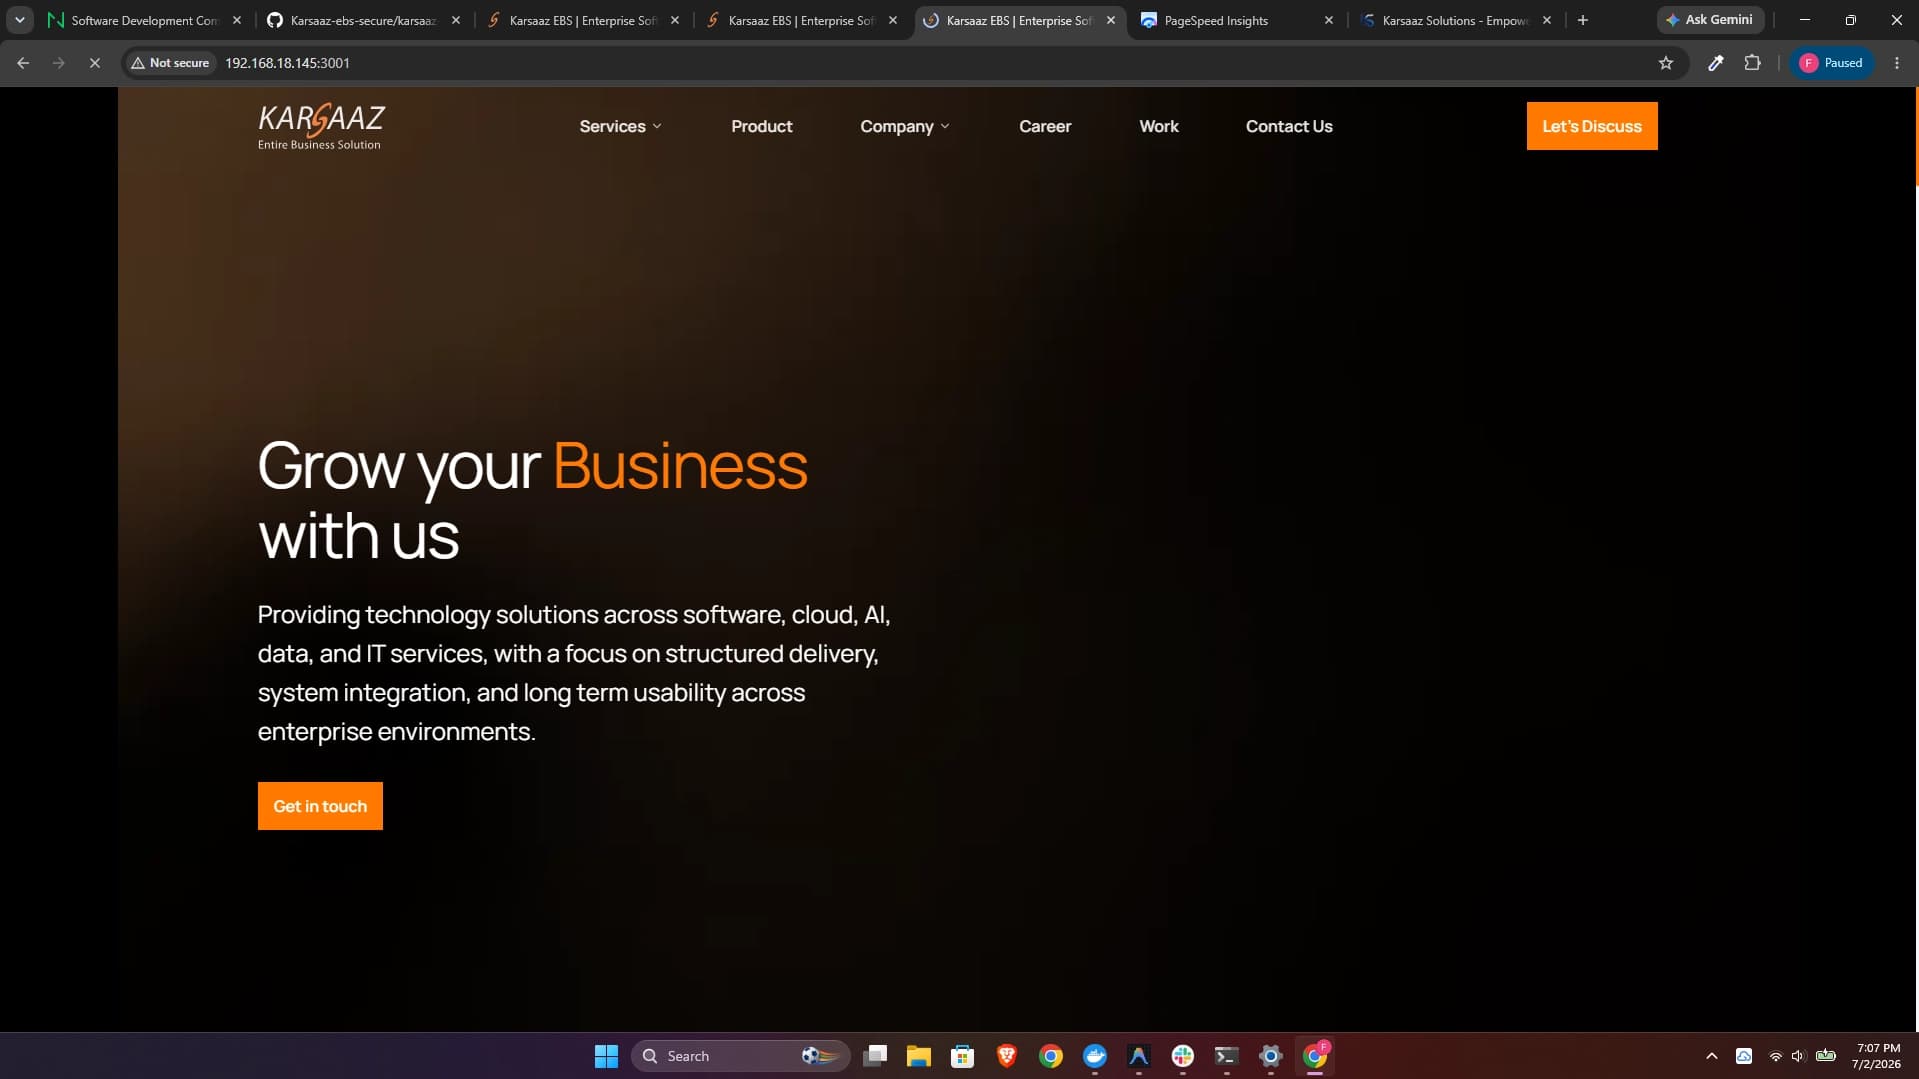
Task: Show hidden system tray icons
Action: (1711, 1056)
